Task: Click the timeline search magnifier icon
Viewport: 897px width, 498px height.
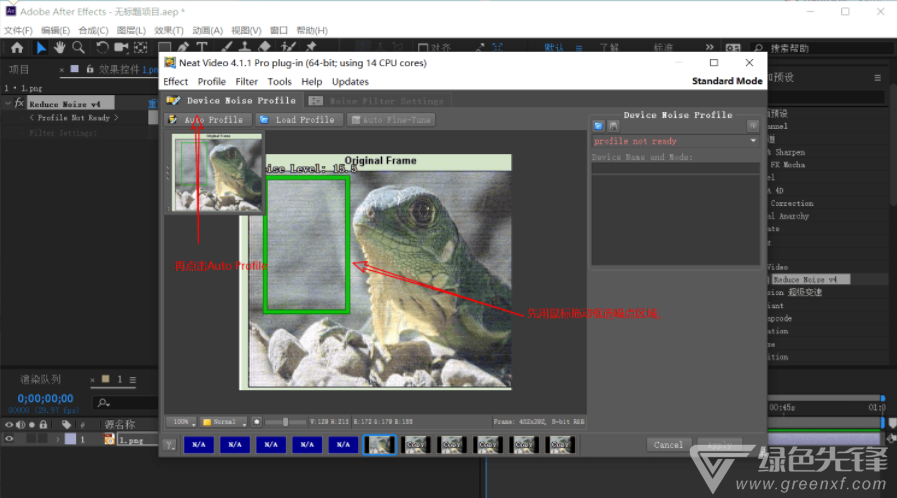Action: [x=103, y=403]
